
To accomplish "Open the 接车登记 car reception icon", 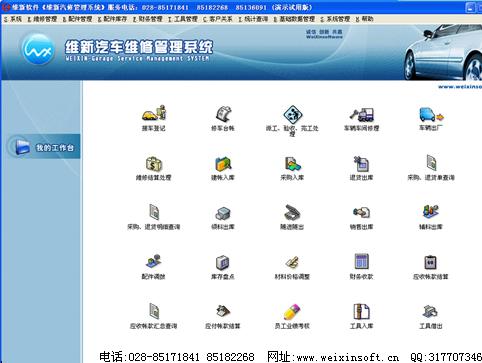I will click(x=154, y=114).
